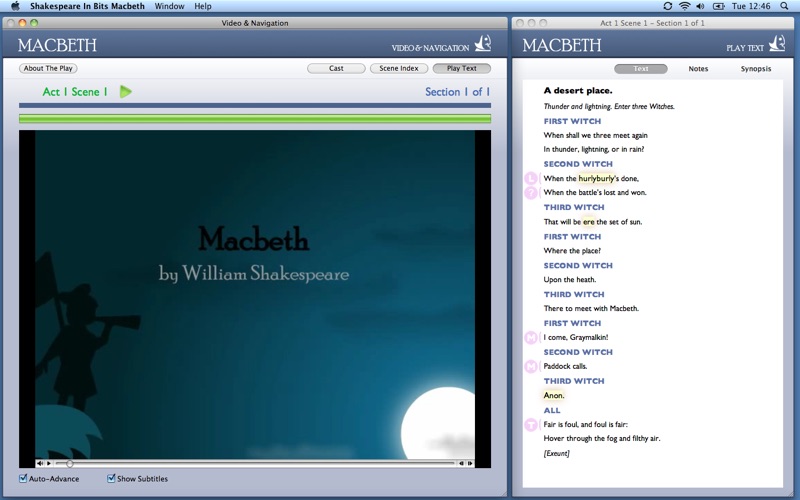Toggle the Show Subtitles checkbox
The height and width of the screenshot is (500, 800).
tap(111, 478)
